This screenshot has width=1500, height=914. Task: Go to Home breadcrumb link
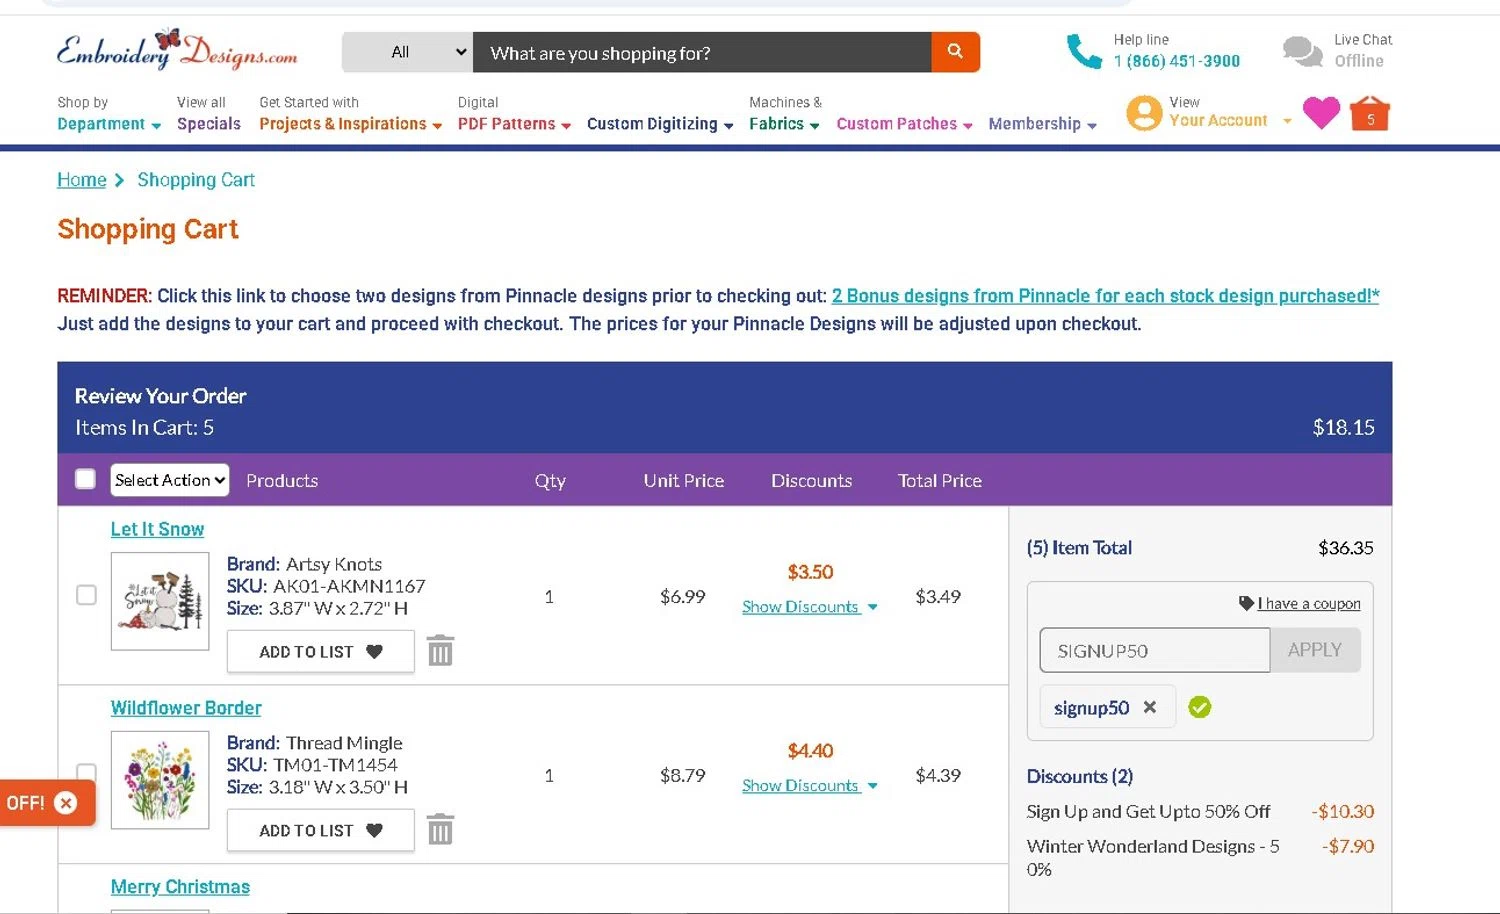82,180
